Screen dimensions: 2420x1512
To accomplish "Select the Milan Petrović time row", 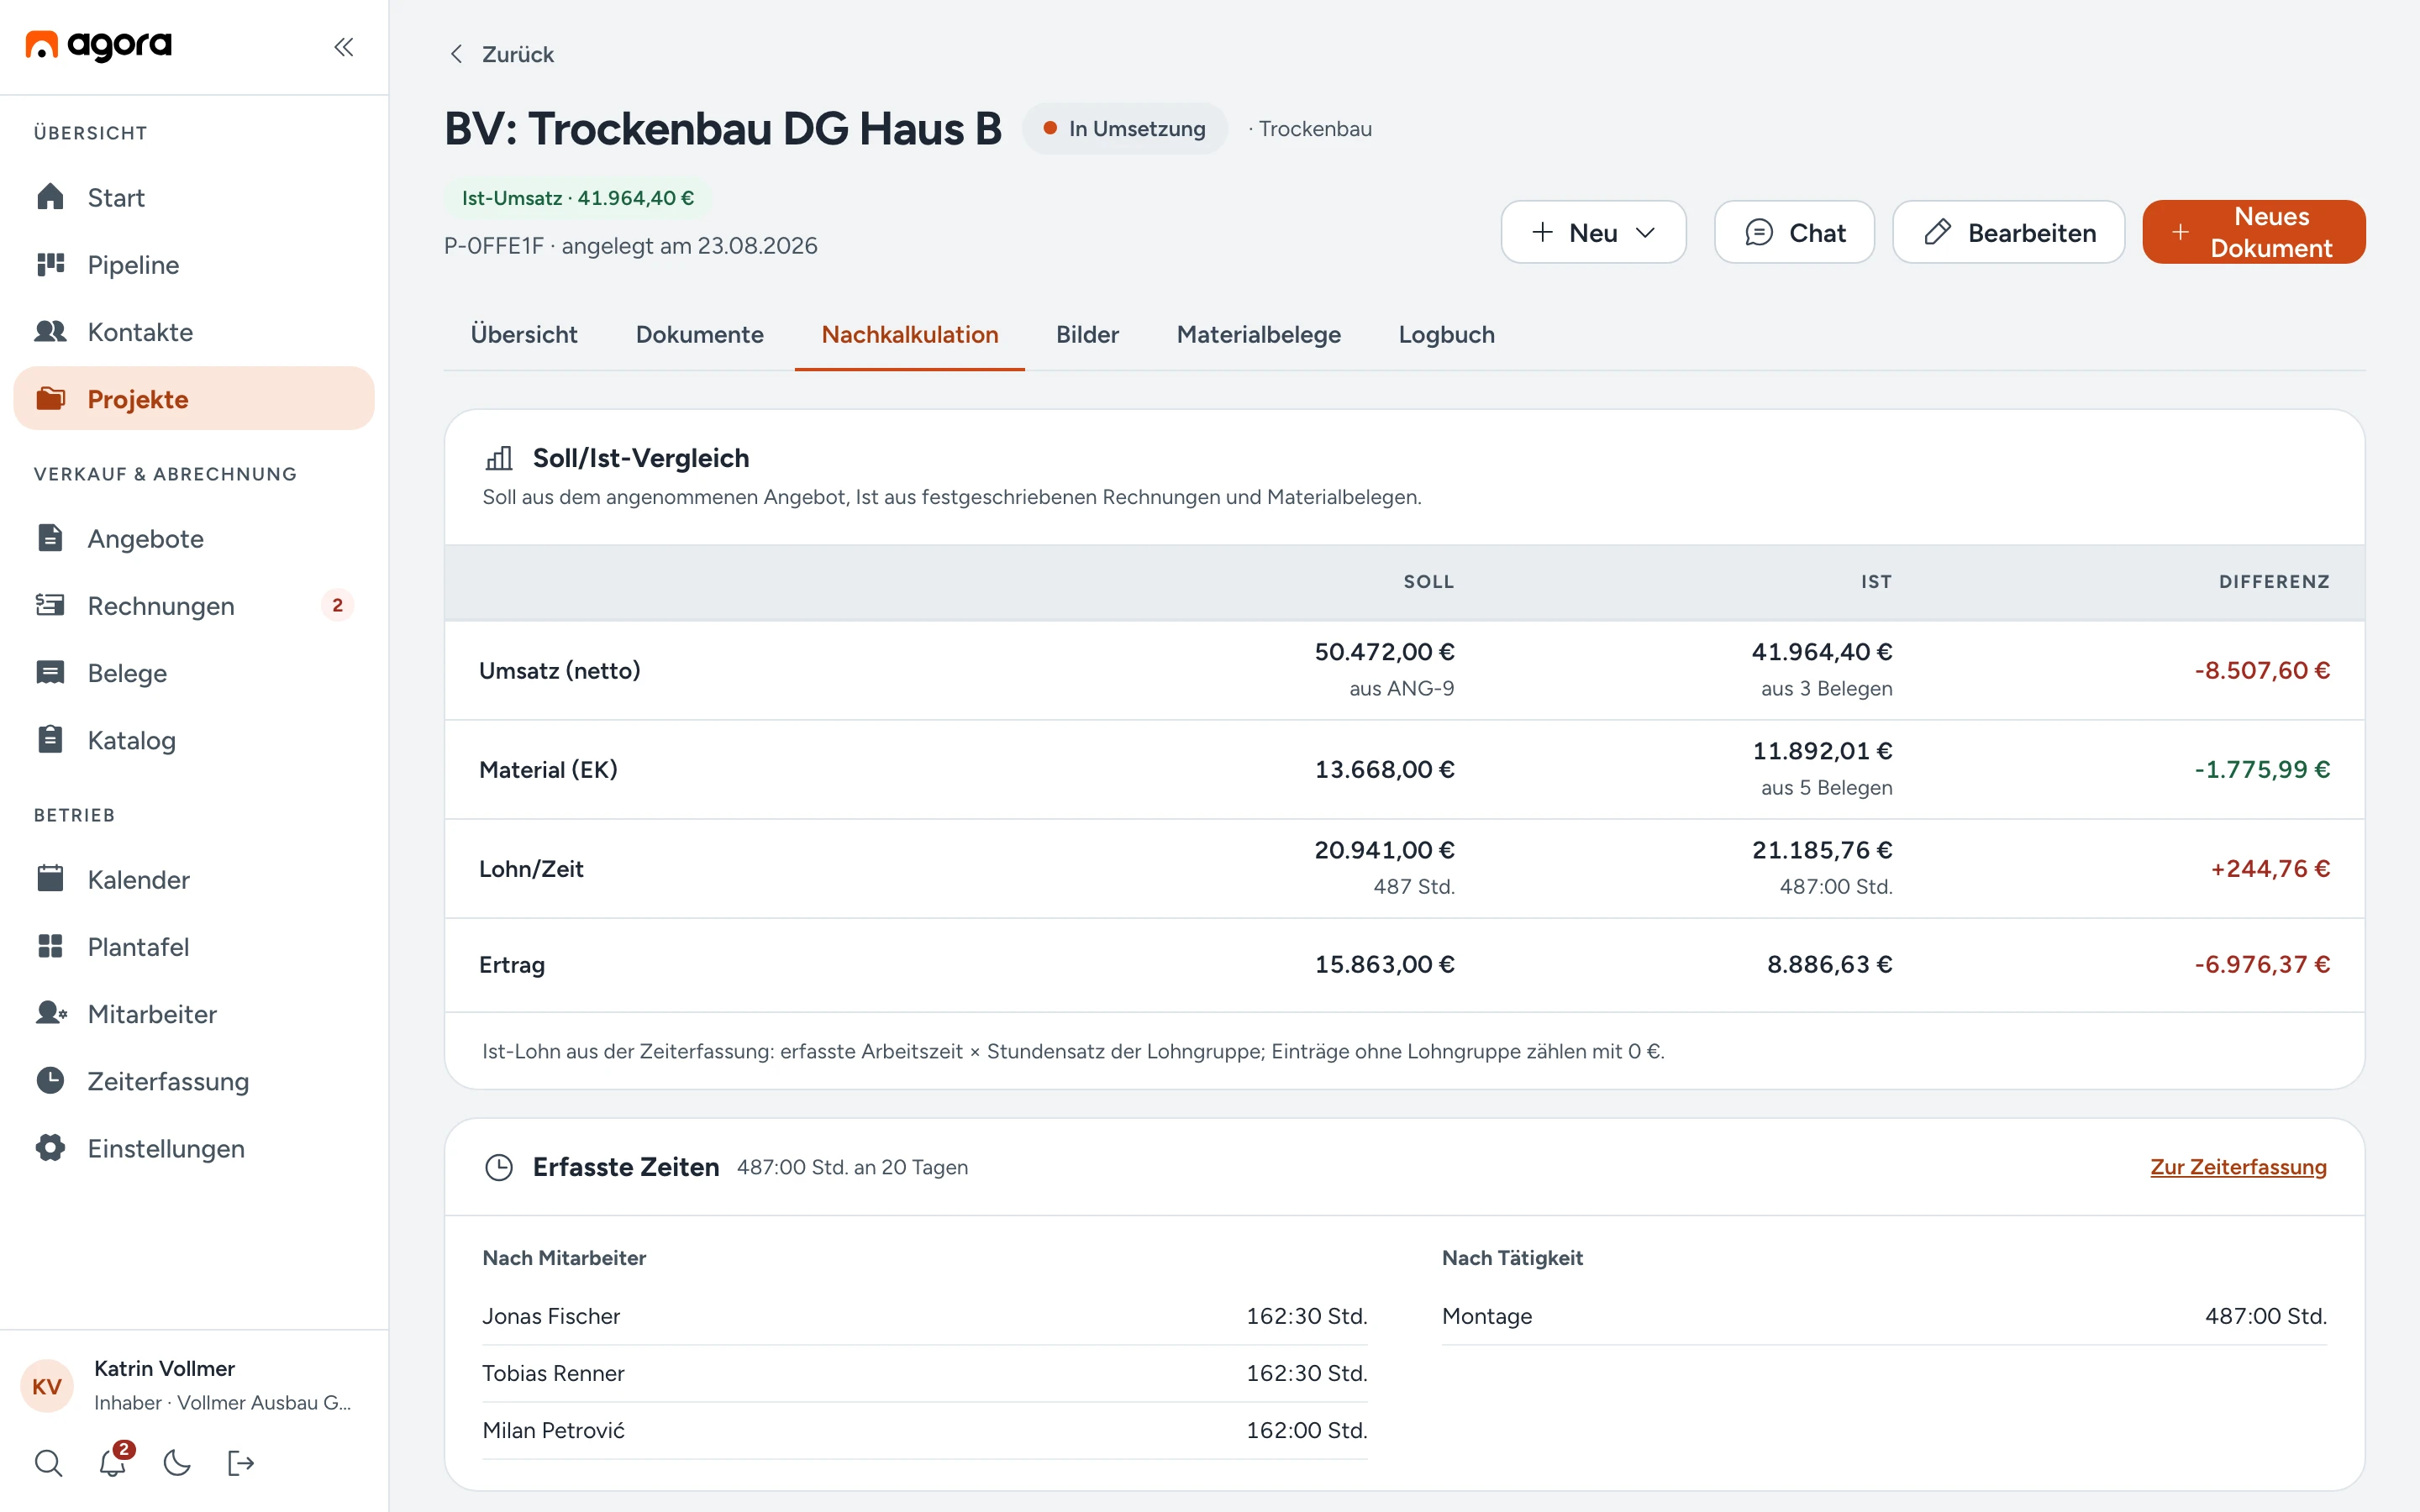I will point(924,1430).
